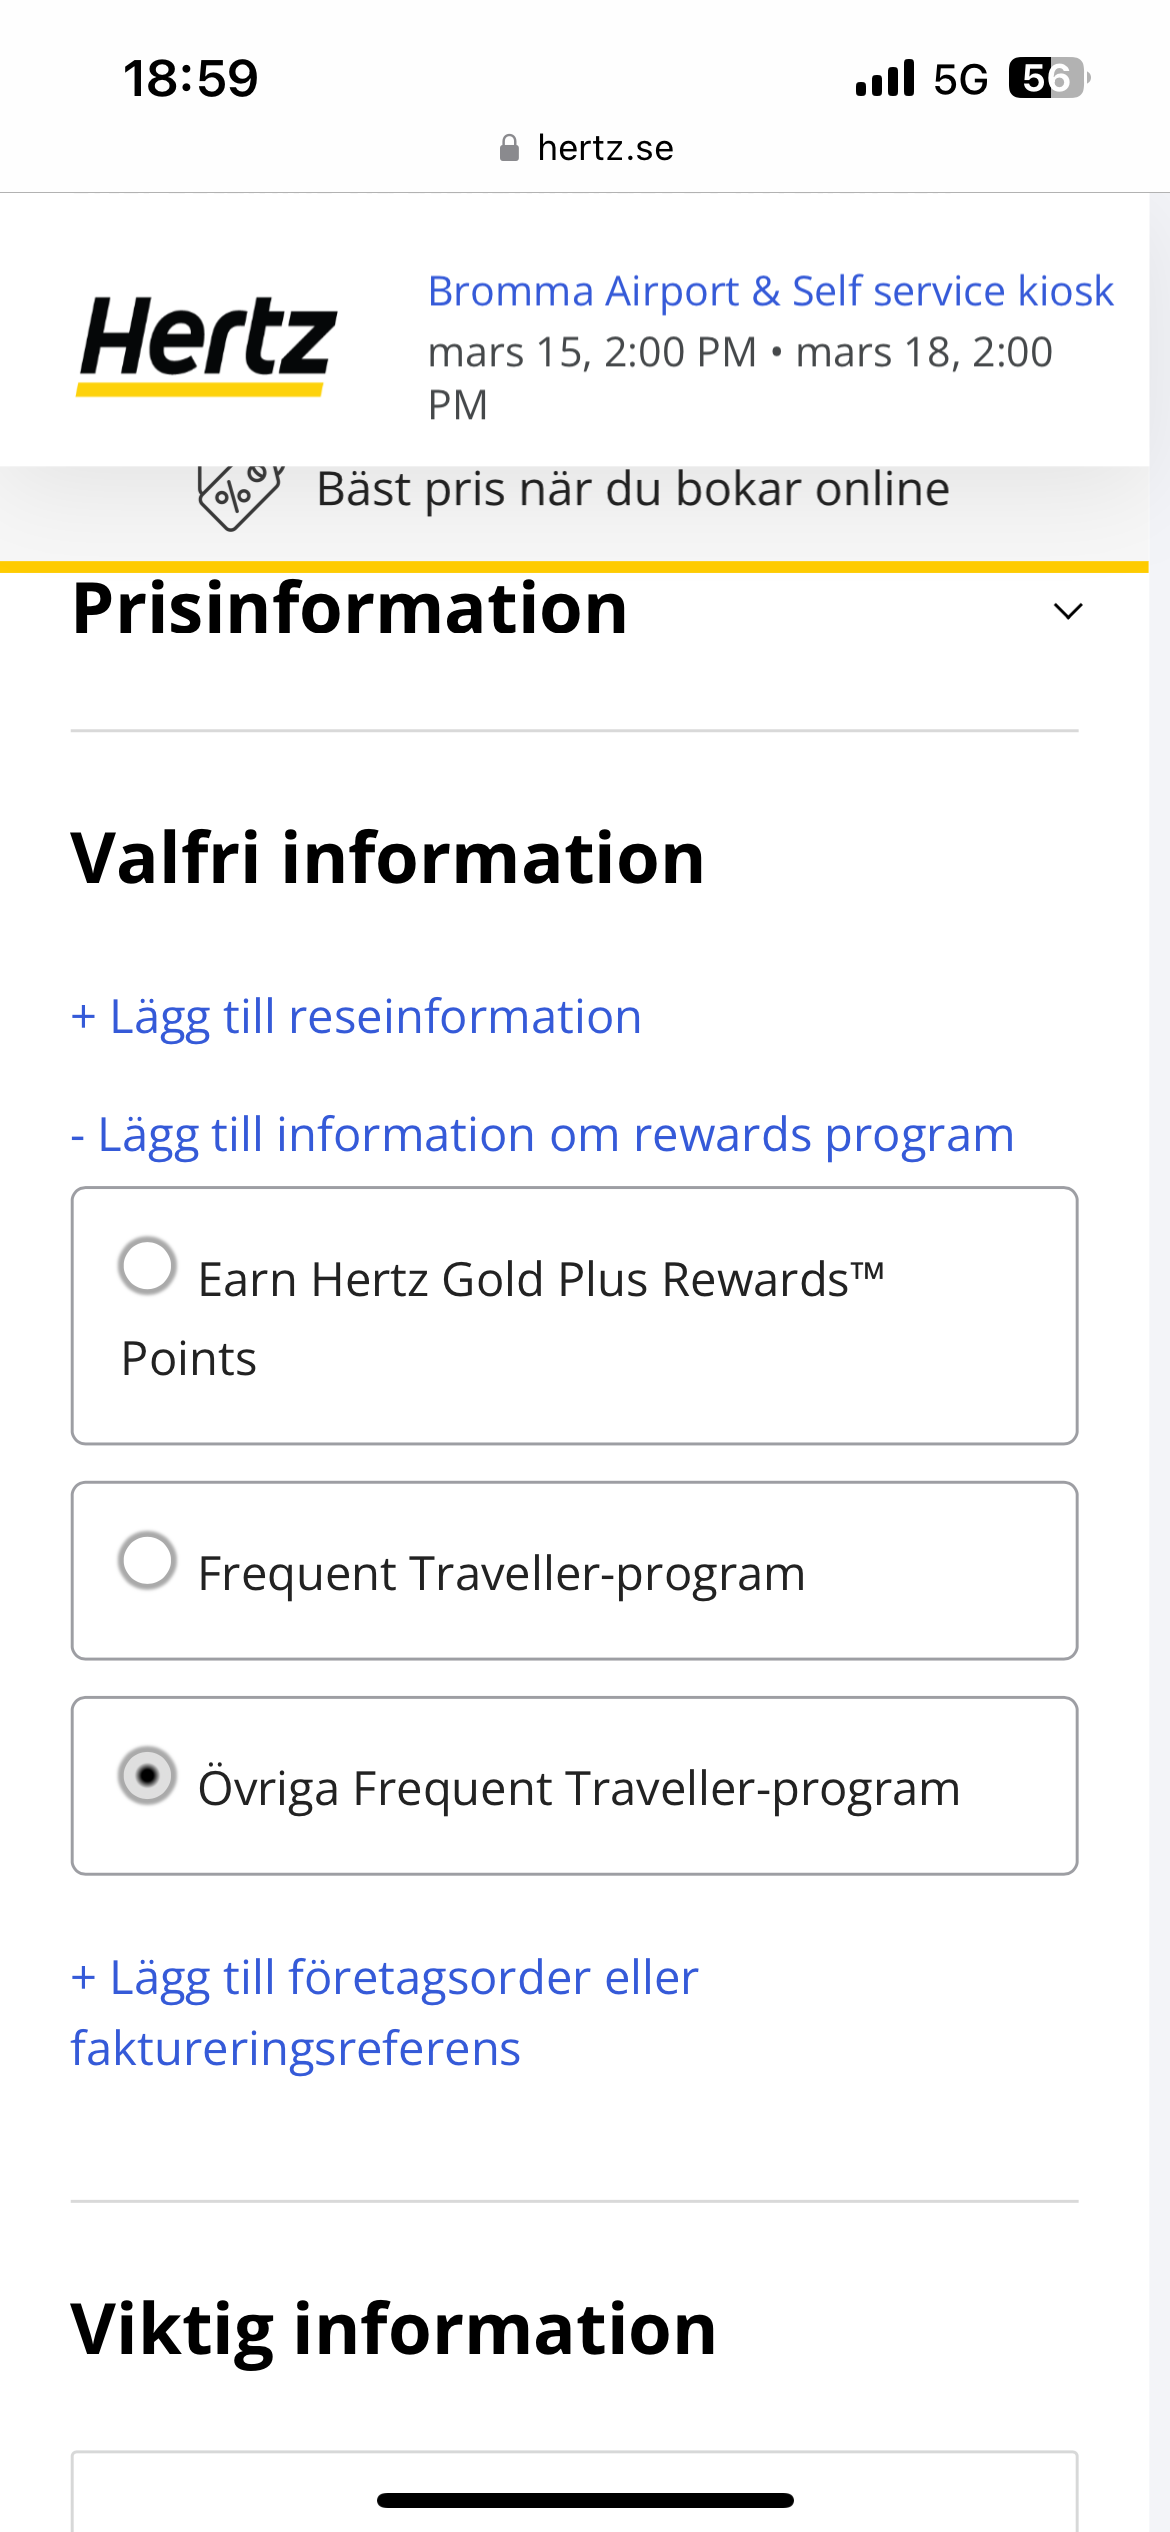Expand the Prisinformation chevron
The image size is (1170, 2532).
coord(1068,611)
